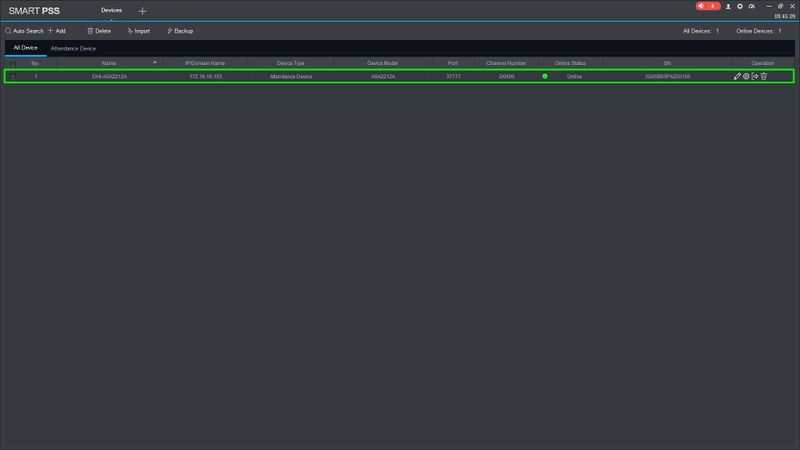Screen dimensions: 800x450
Task: Select the All Device tab
Action: (x=26, y=48)
